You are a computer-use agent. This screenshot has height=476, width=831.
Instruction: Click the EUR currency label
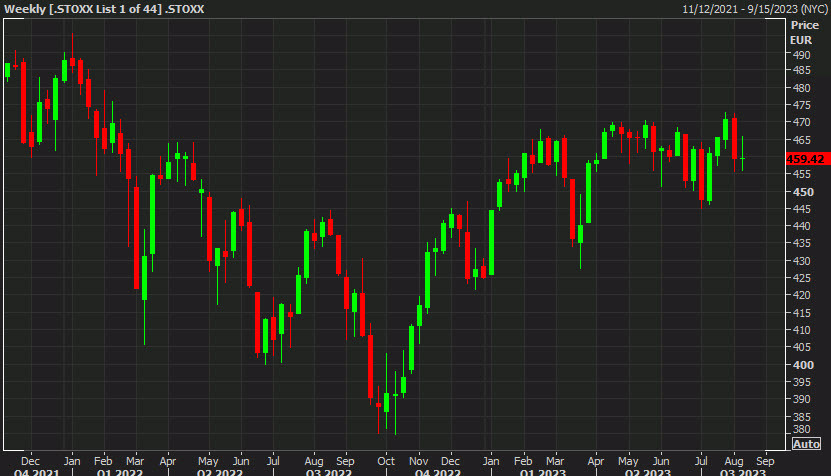coord(801,40)
